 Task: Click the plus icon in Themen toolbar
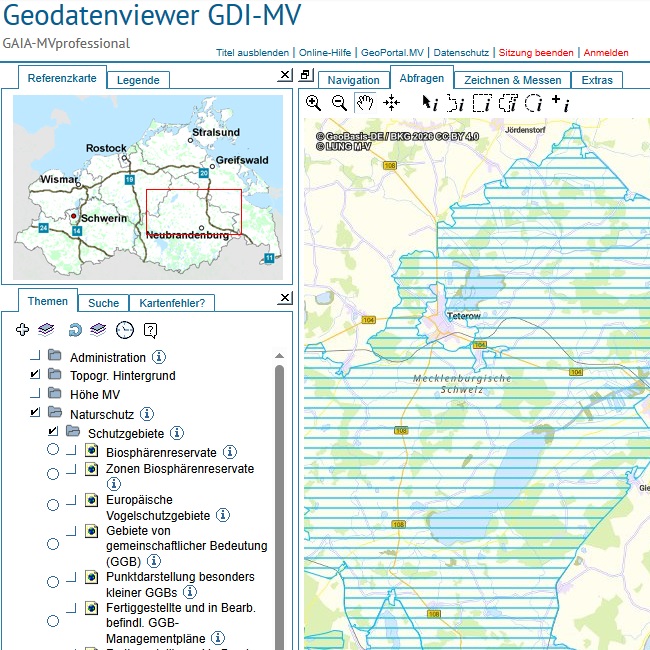click(22, 330)
